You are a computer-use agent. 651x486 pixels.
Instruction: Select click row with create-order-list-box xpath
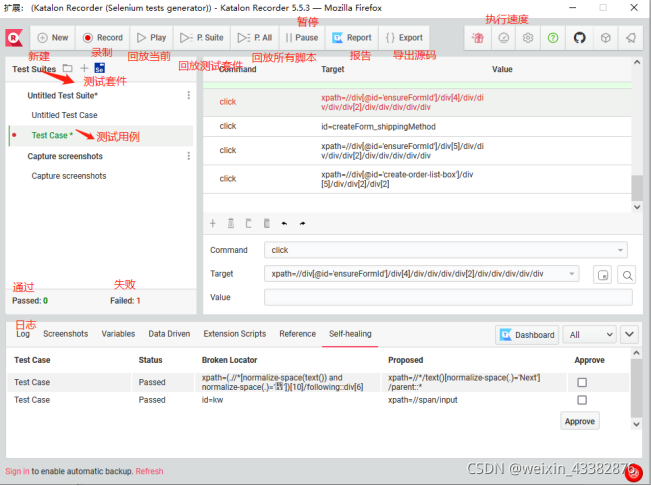point(417,179)
